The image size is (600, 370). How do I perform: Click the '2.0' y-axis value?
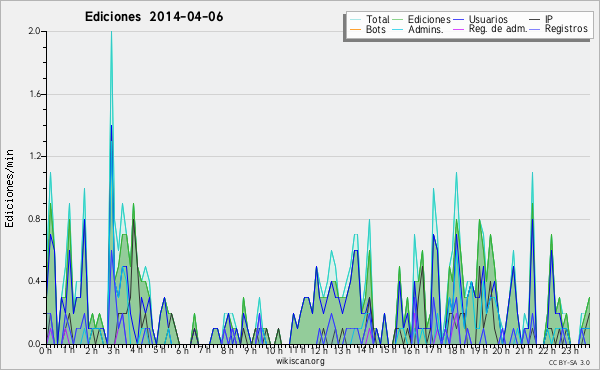(x=34, y=31)
